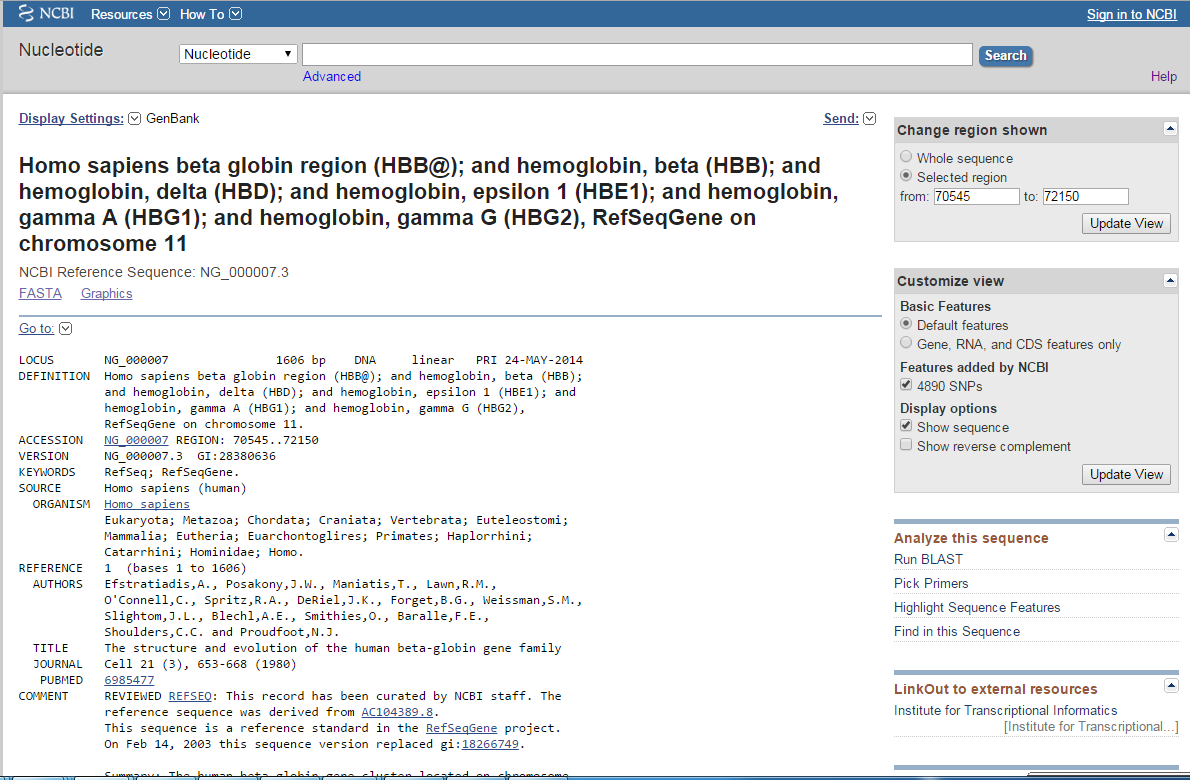Viewport: 1190px width, 780px height.
Task: Click inside the sequence search box
Action: point(637,53)
